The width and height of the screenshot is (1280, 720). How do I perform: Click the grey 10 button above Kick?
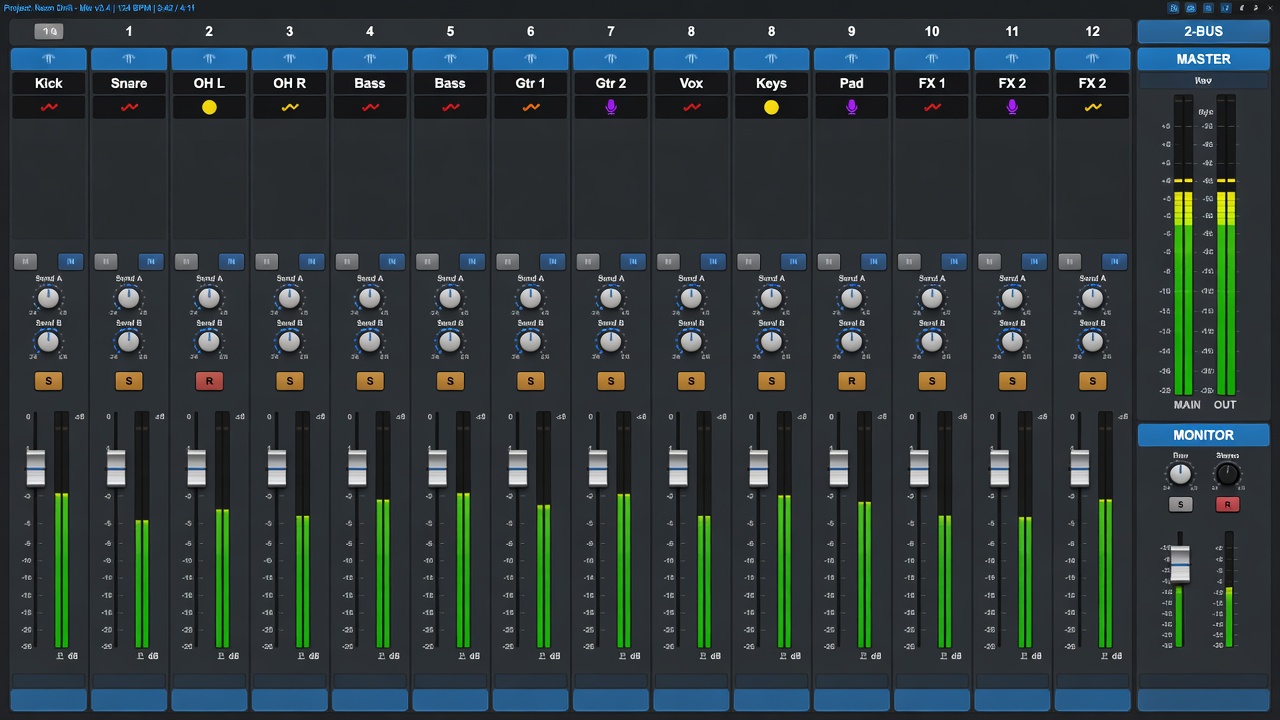(x=48, y=32)
